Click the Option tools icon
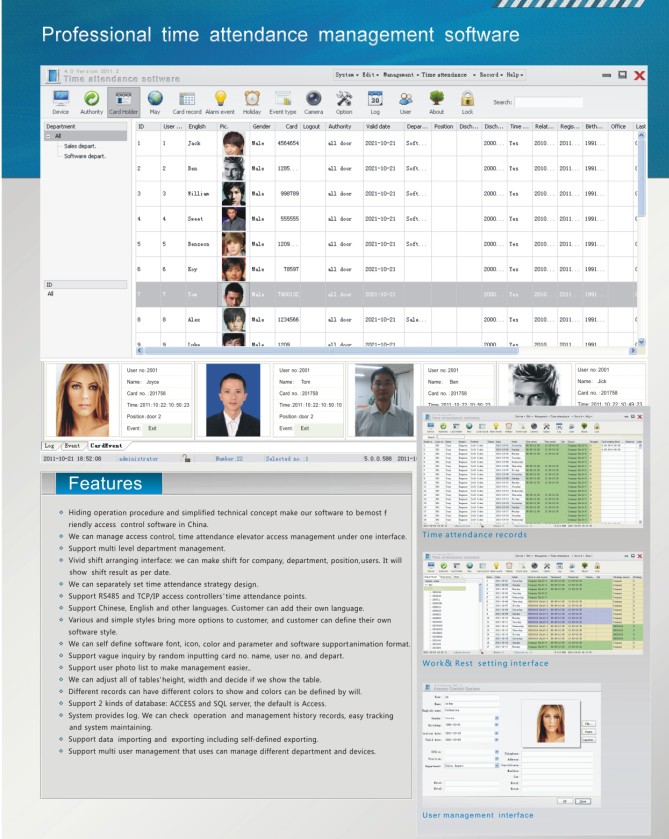 click(x=344, y=102)
